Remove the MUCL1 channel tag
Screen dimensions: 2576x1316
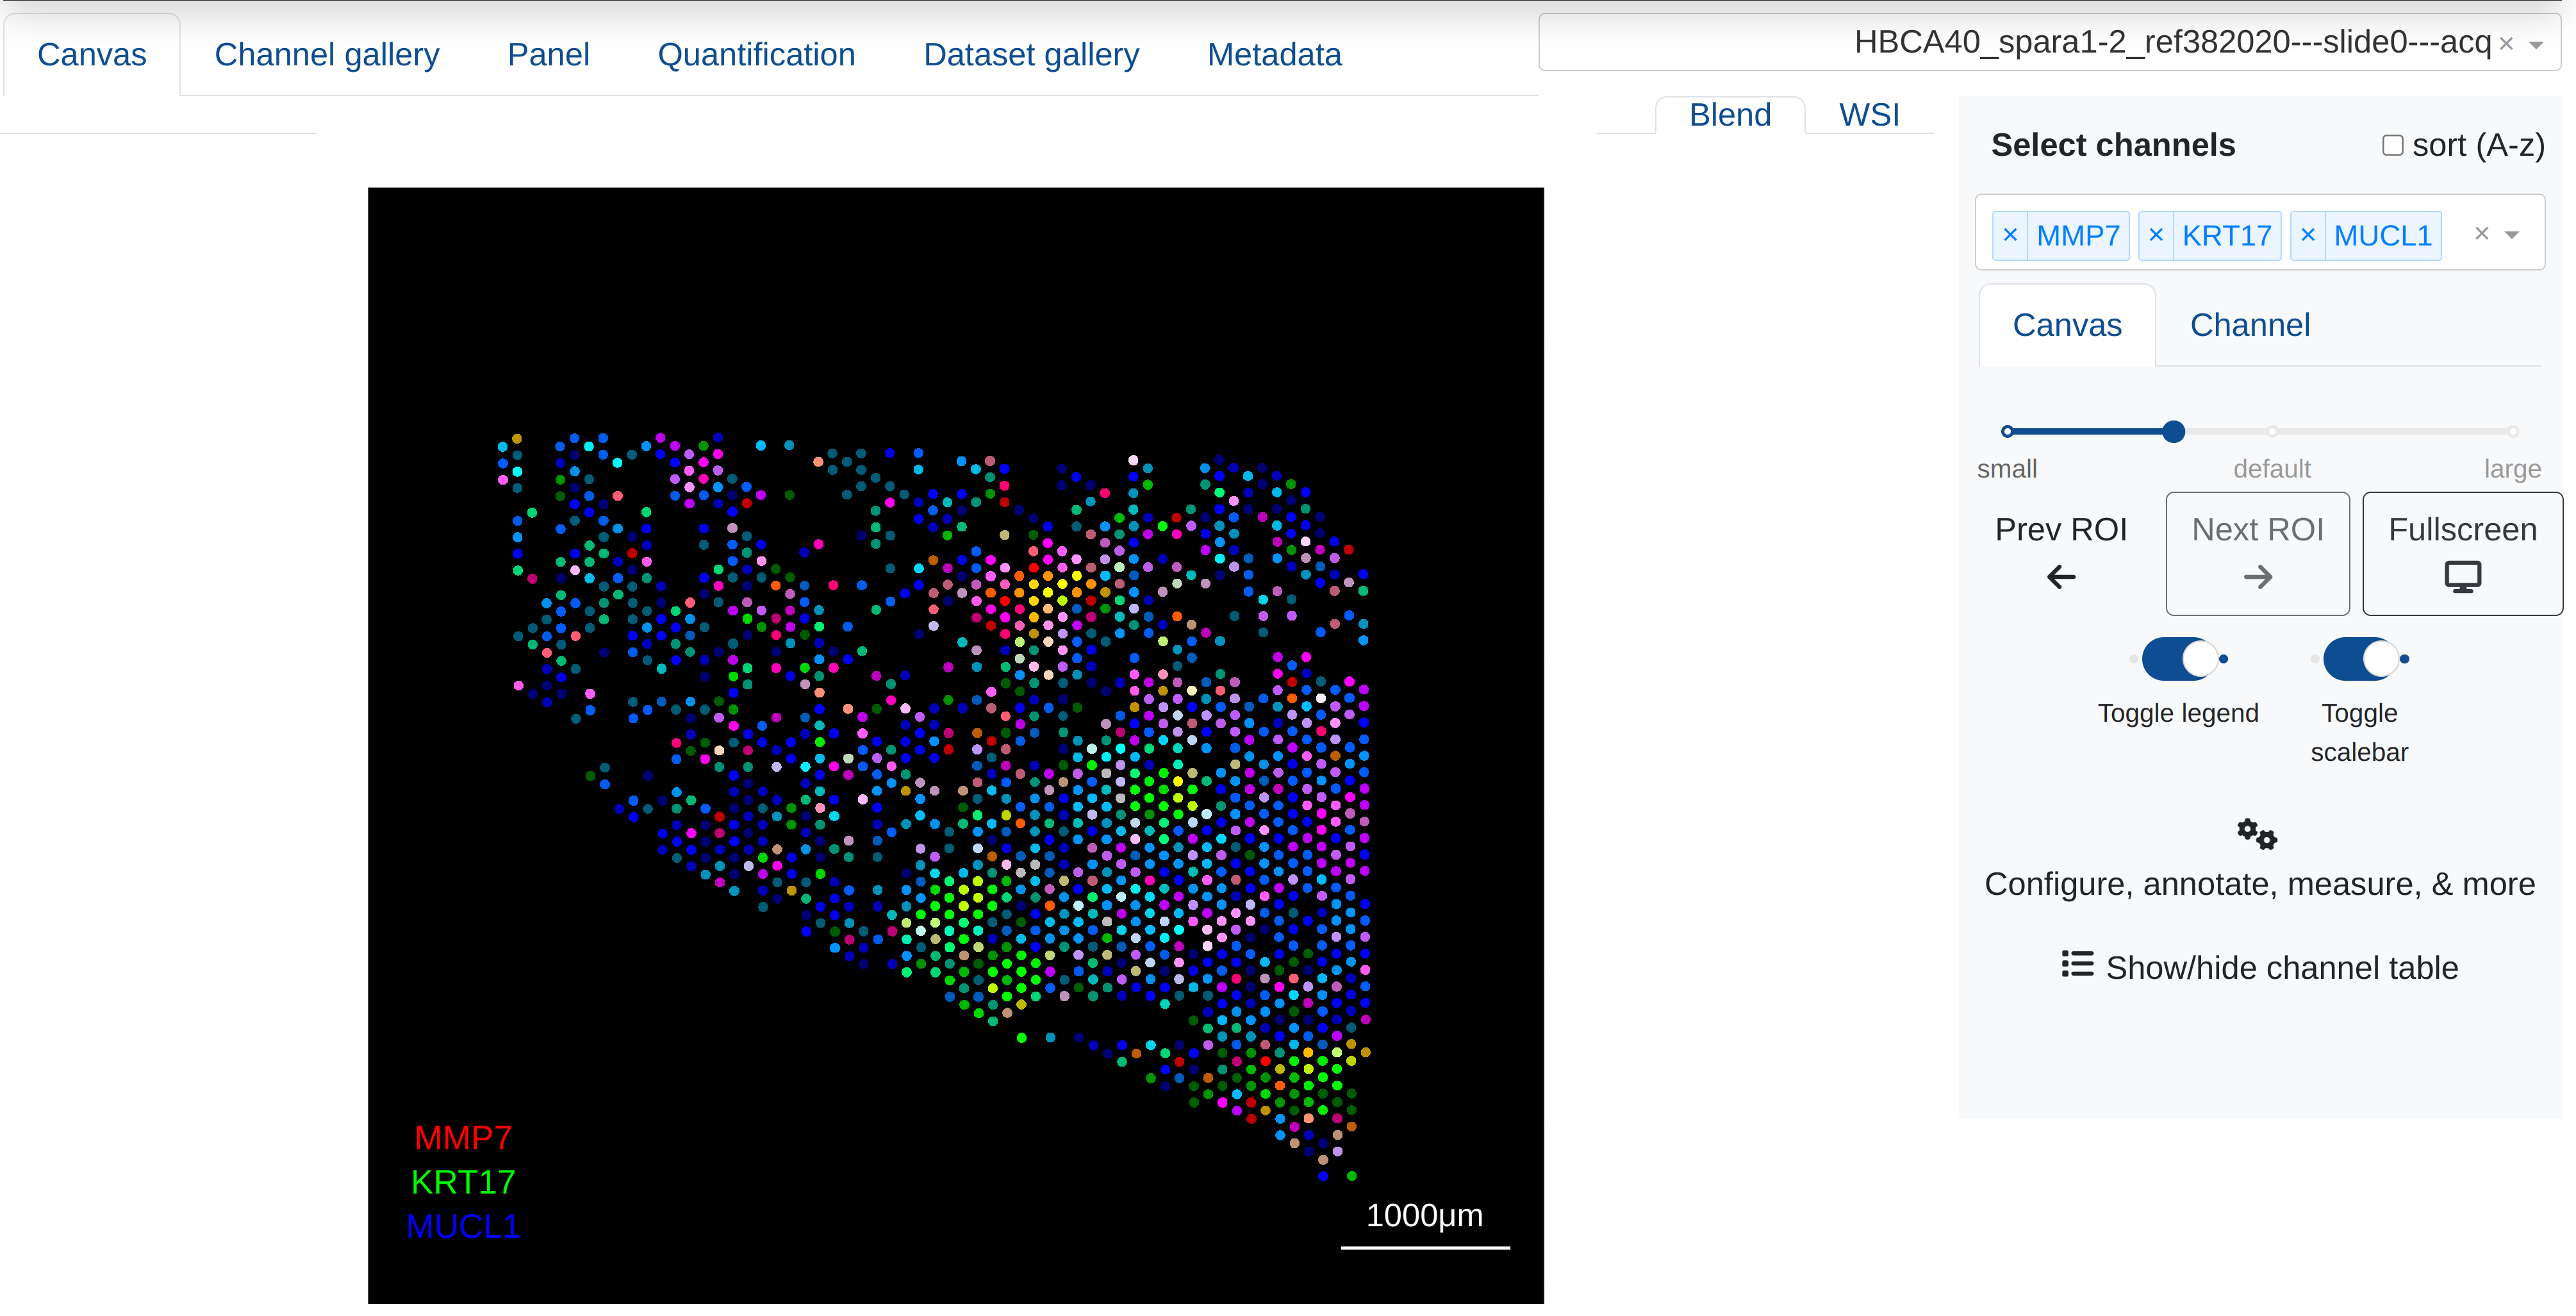tap(2308, 235)
